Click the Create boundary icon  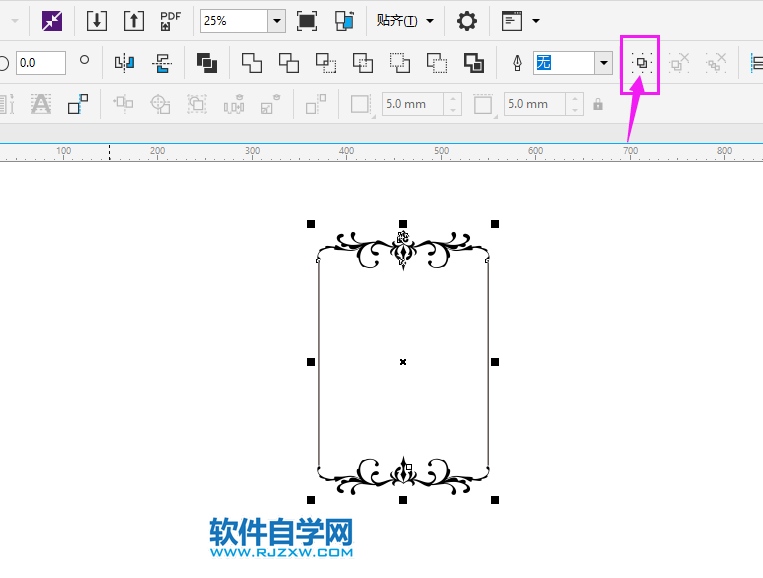click(x=473, y=63)
